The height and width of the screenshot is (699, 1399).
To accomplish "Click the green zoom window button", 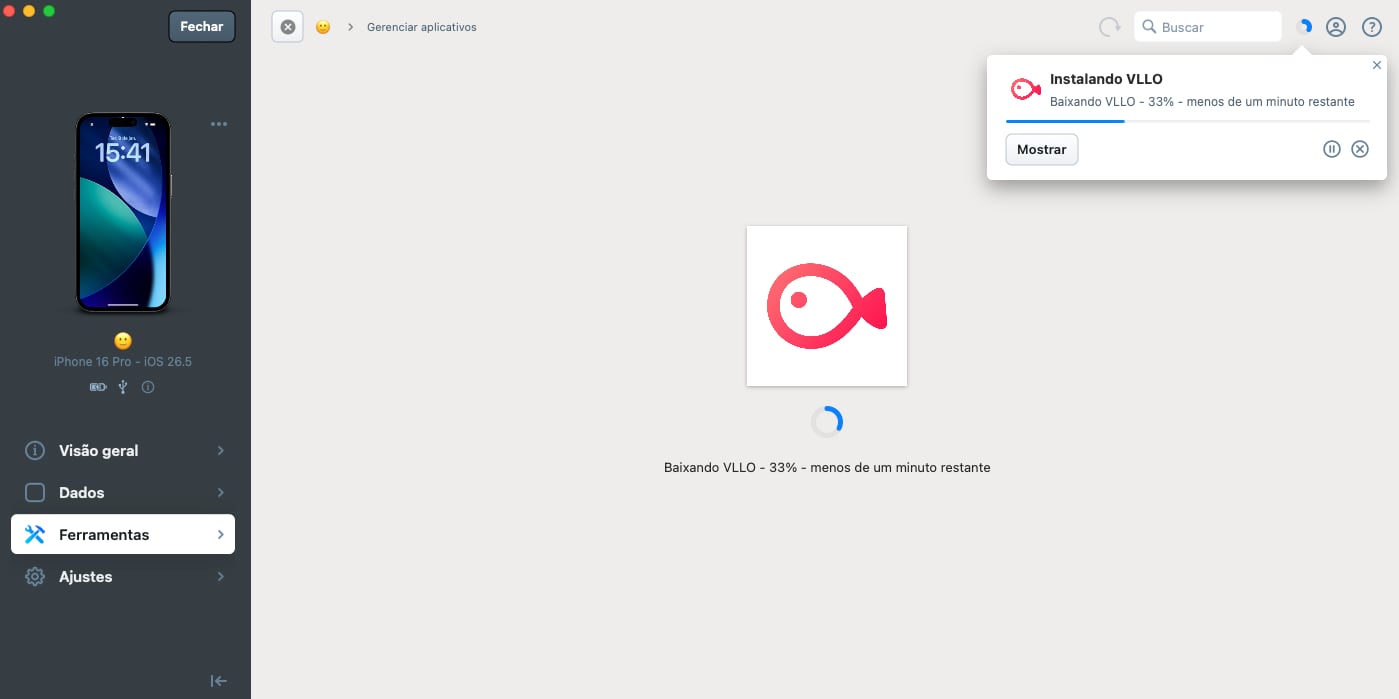I will coord(49,10).
